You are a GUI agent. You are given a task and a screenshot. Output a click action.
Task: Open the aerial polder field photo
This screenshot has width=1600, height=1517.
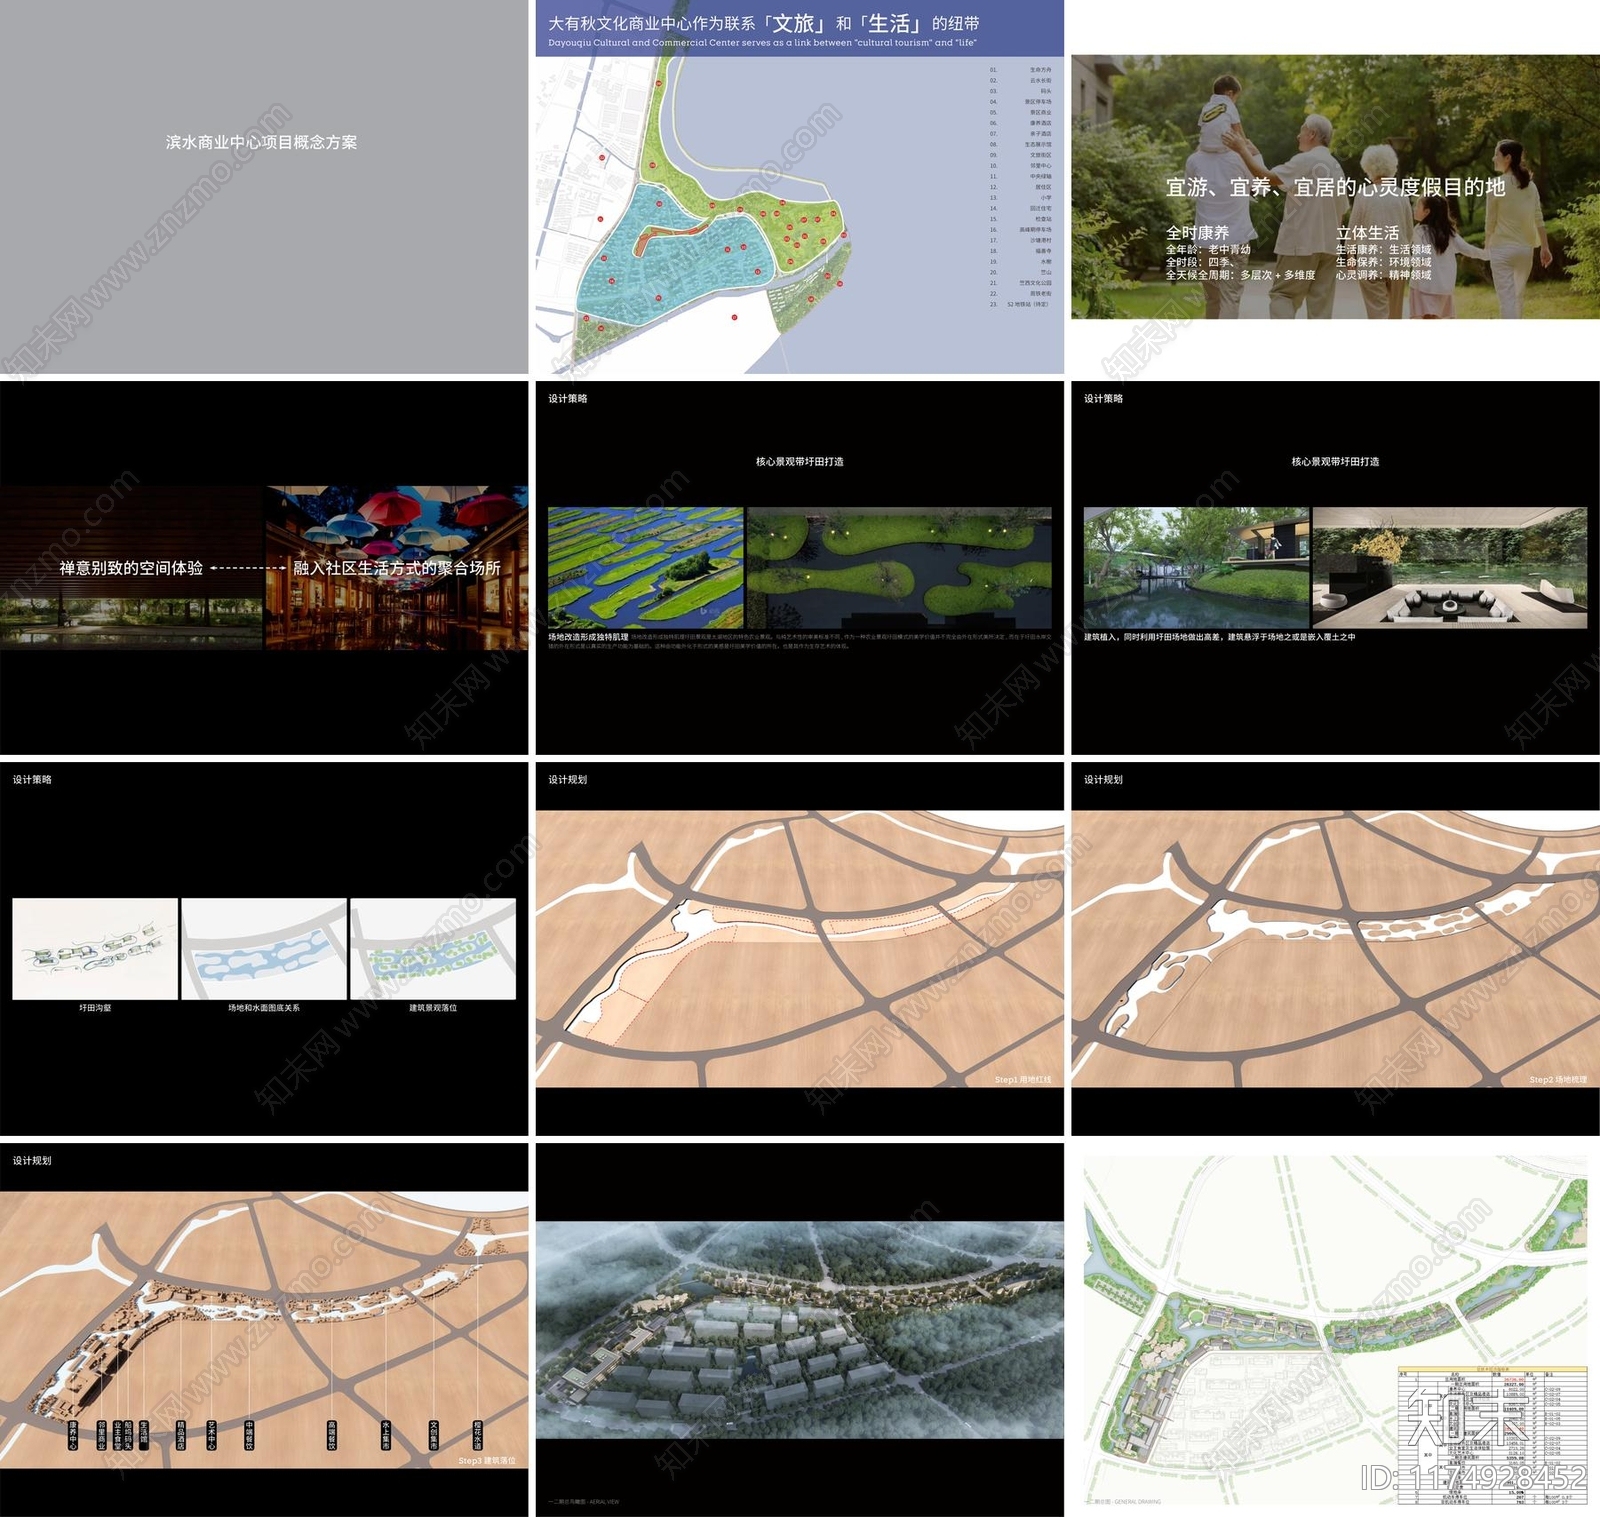tap(646, 568)
